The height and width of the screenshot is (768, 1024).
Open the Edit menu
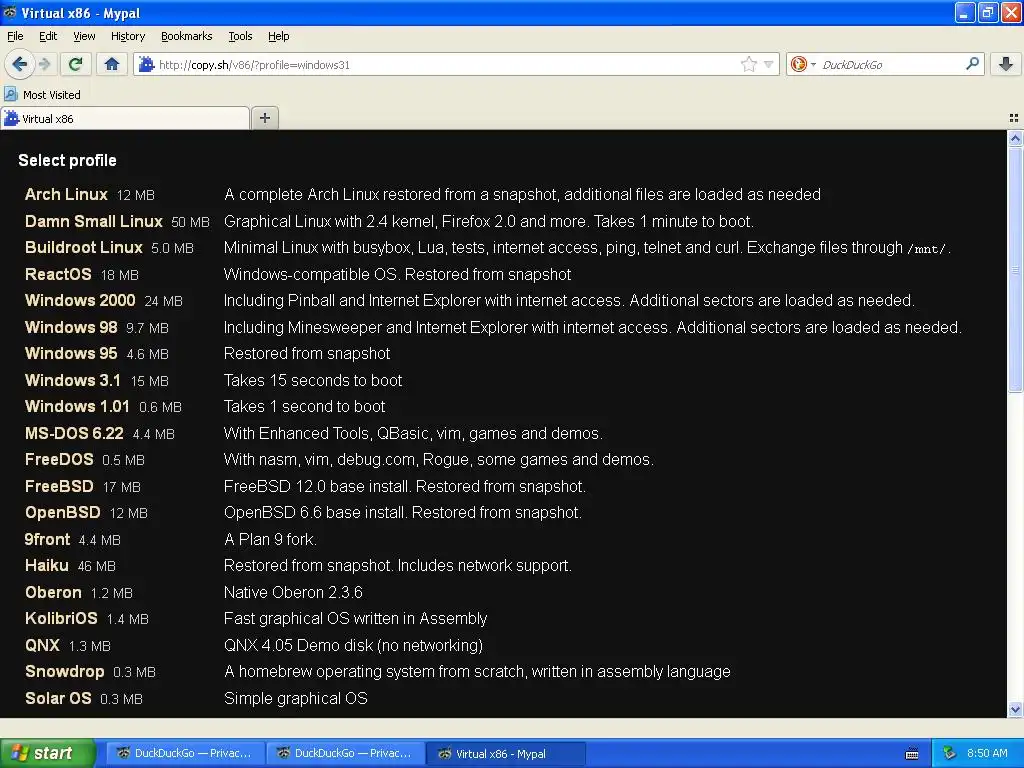pos(48,36)
